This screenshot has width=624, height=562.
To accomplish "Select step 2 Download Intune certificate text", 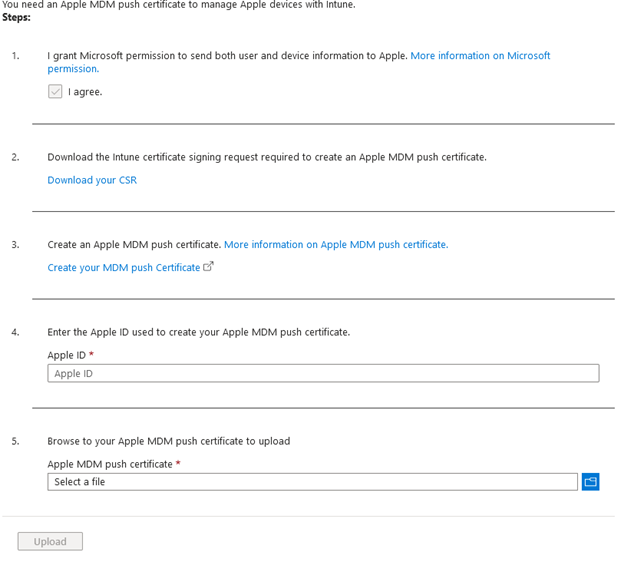I will pyautogui.click(x=267, y=157).
